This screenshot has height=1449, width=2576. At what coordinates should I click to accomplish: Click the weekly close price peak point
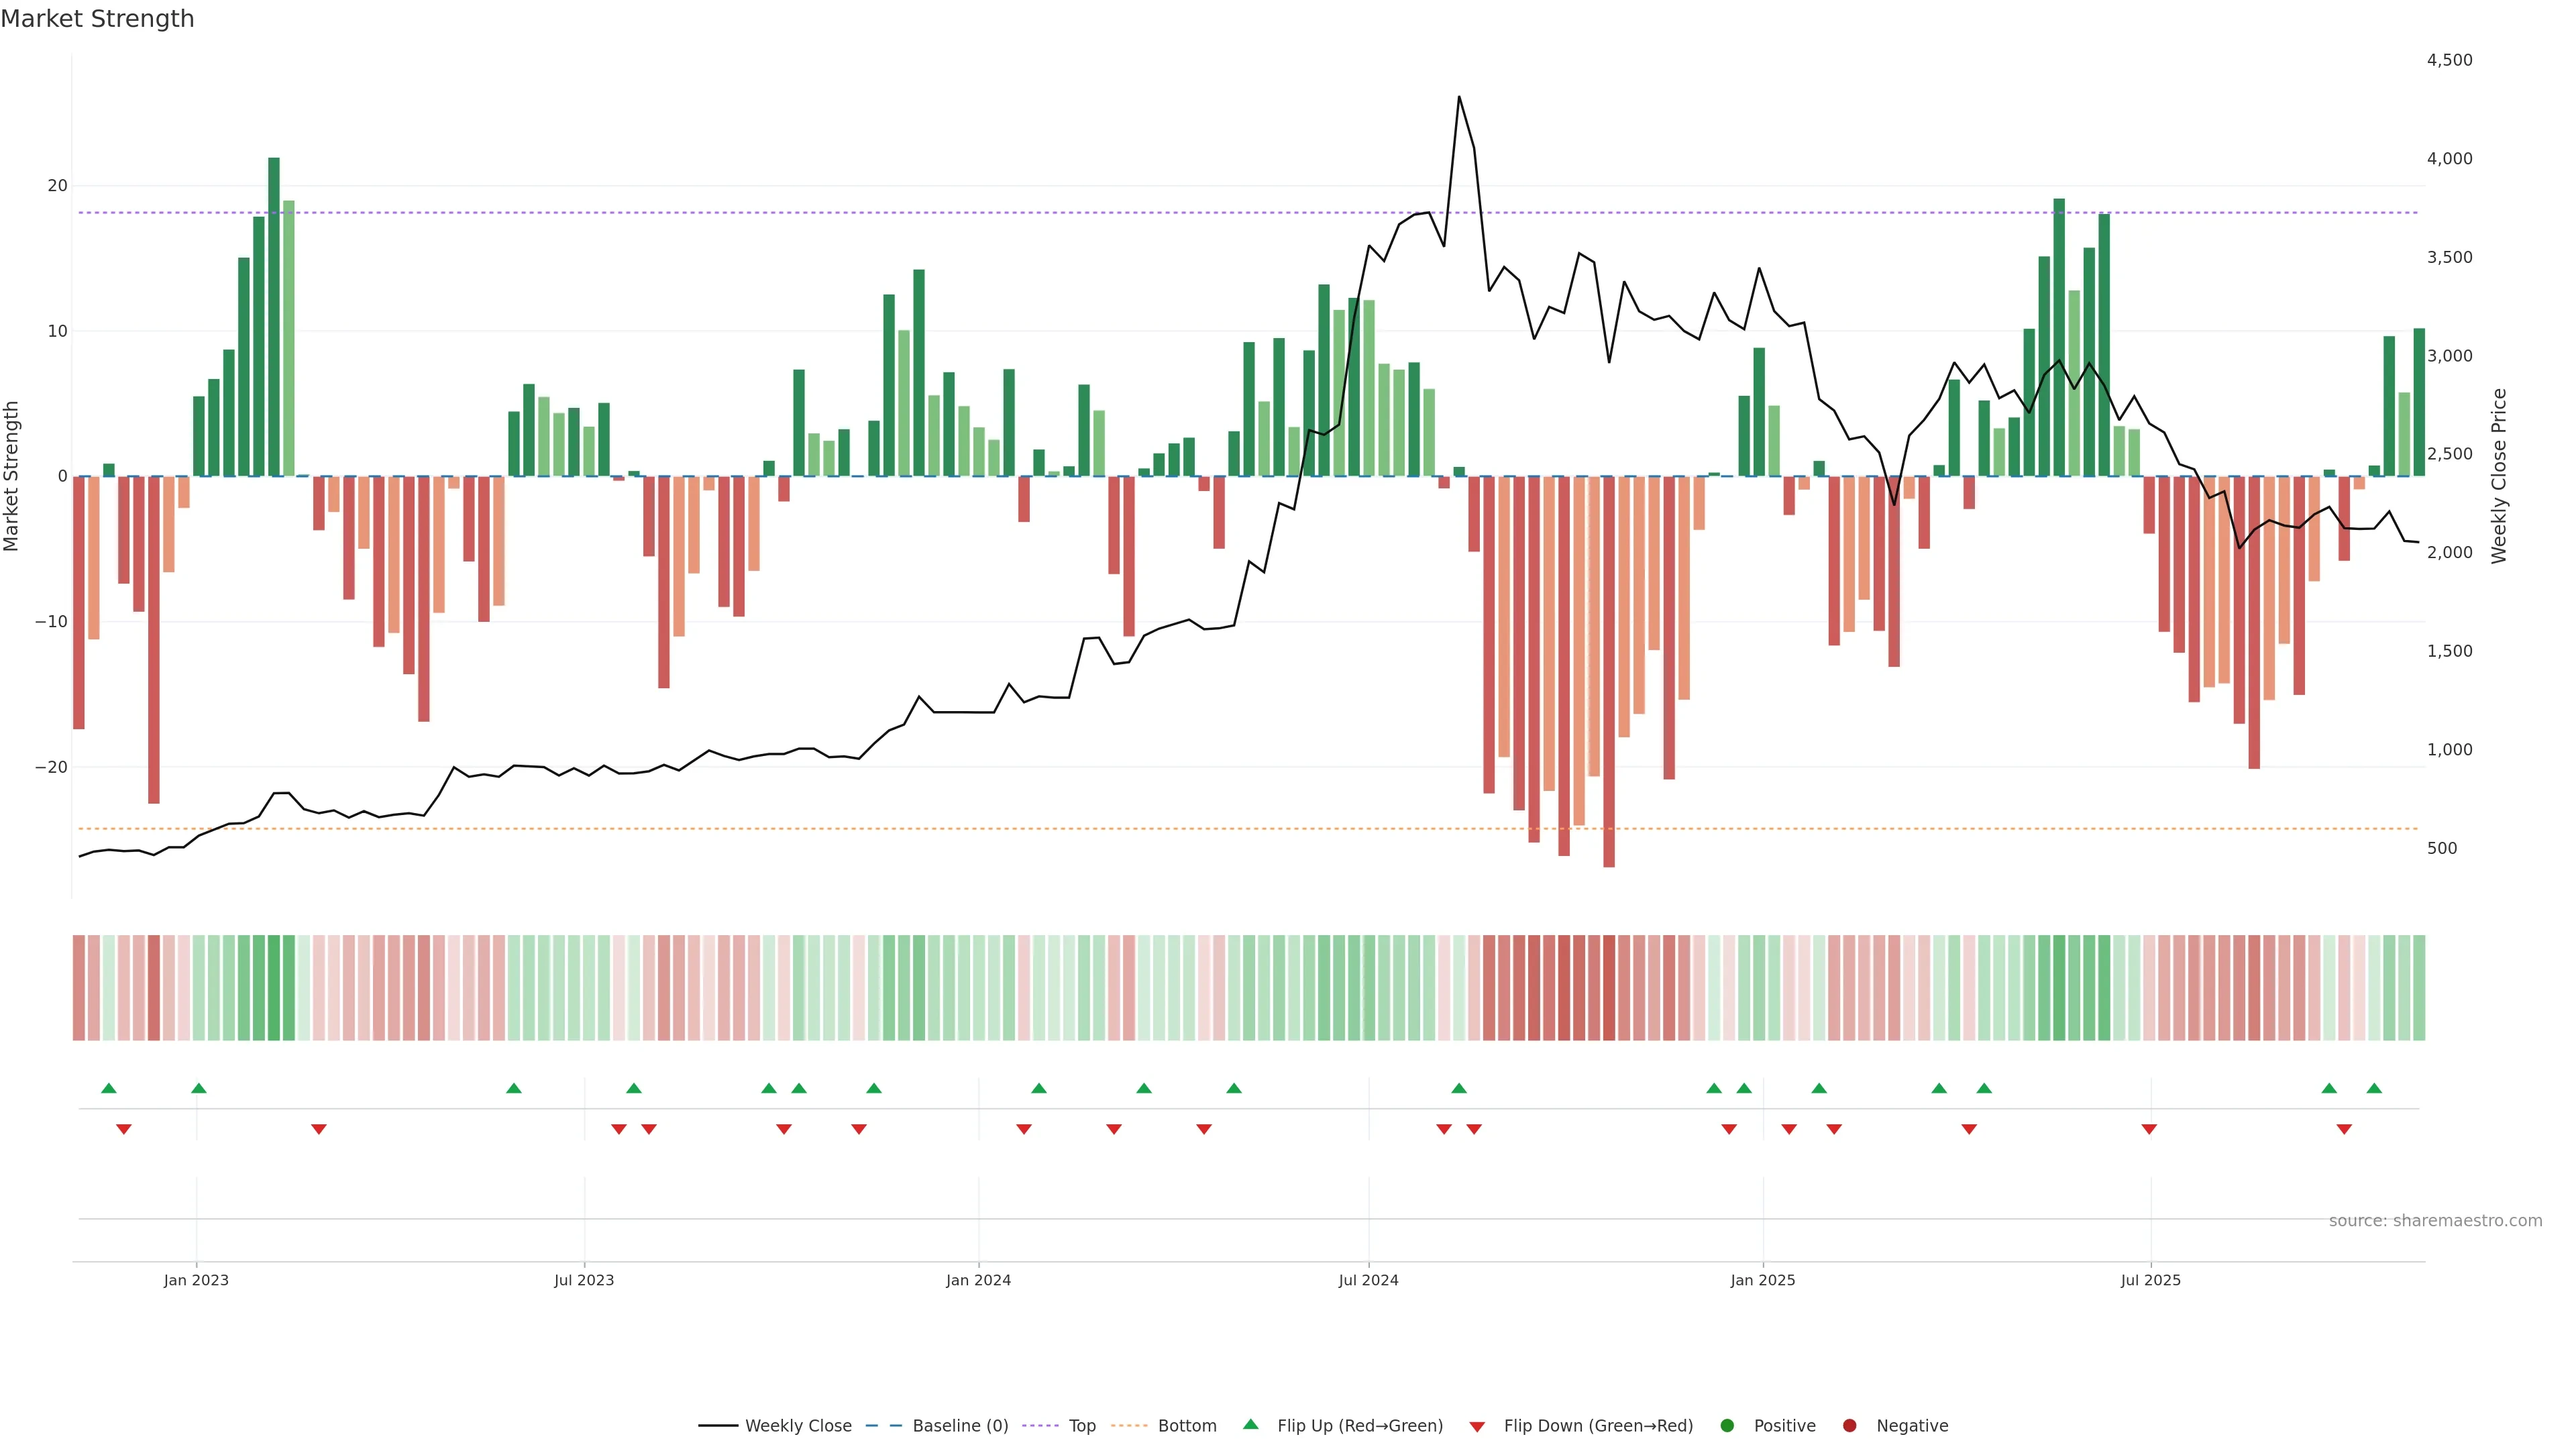tap(1459, 97)
